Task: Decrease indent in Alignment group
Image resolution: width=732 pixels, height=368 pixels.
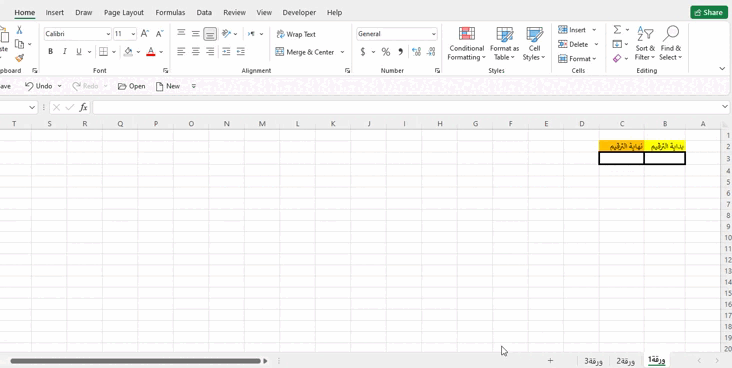Action: pyautogui.click(x=226, y=52)
